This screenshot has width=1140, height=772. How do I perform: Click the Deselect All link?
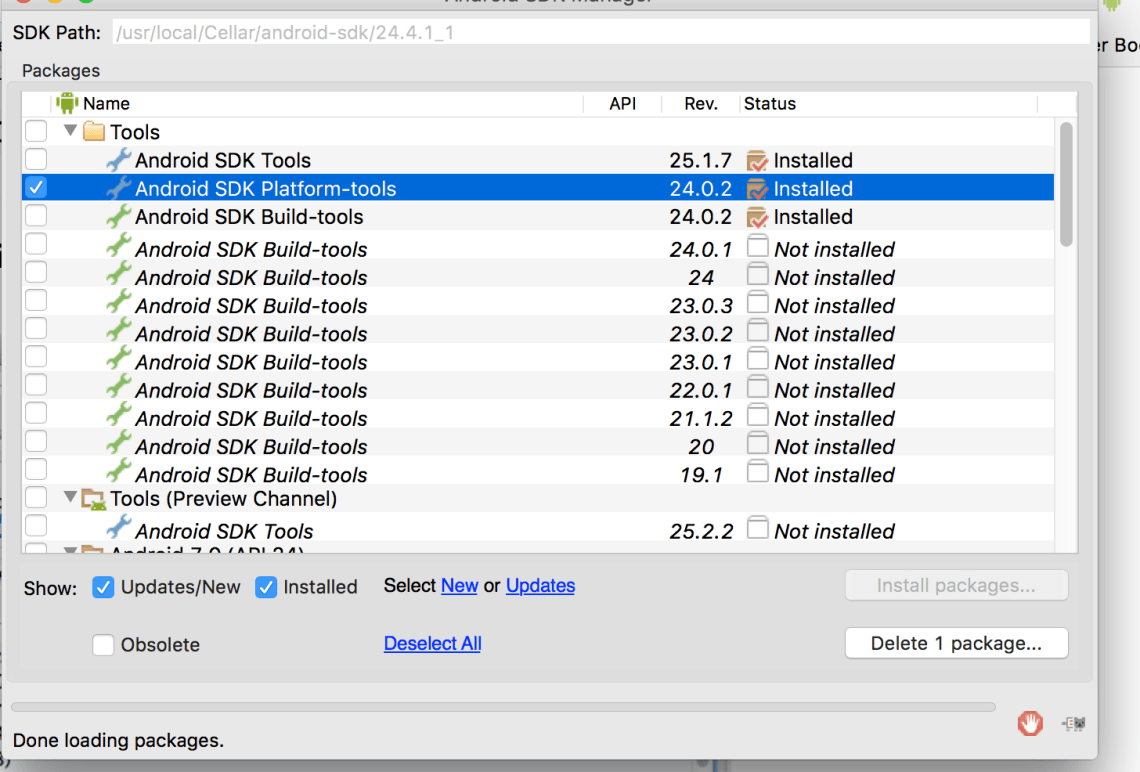[x=432, y=644]
